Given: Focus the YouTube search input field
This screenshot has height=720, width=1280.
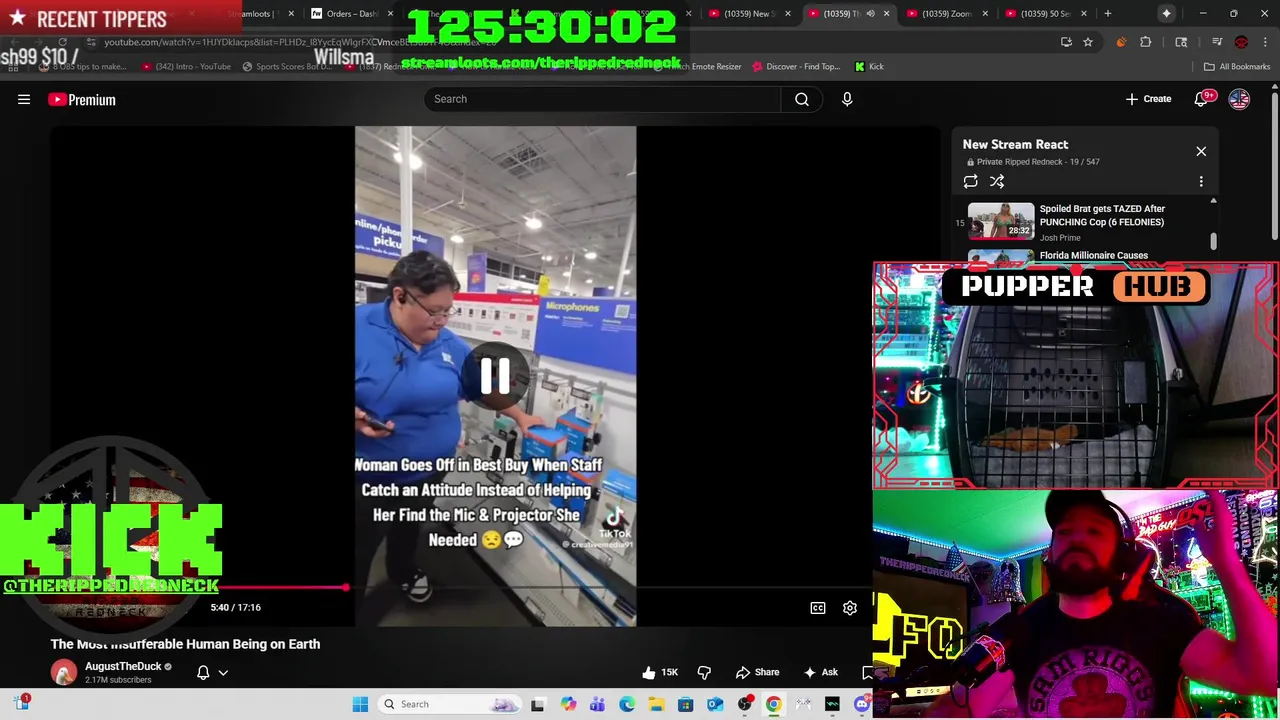Looking at the screenshot, I should 602,99.
